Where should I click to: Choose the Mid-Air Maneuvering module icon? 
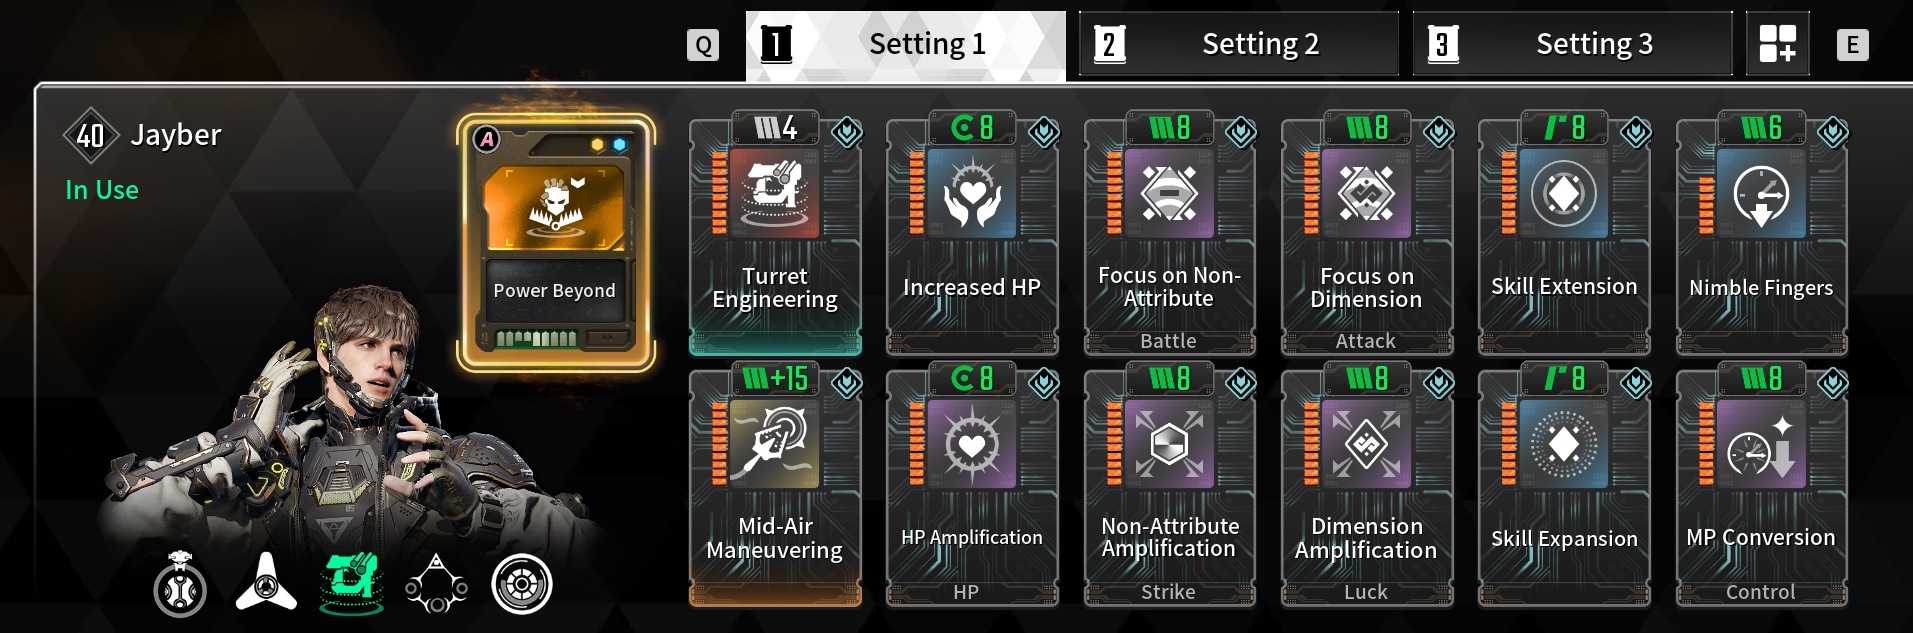point(774,444)
